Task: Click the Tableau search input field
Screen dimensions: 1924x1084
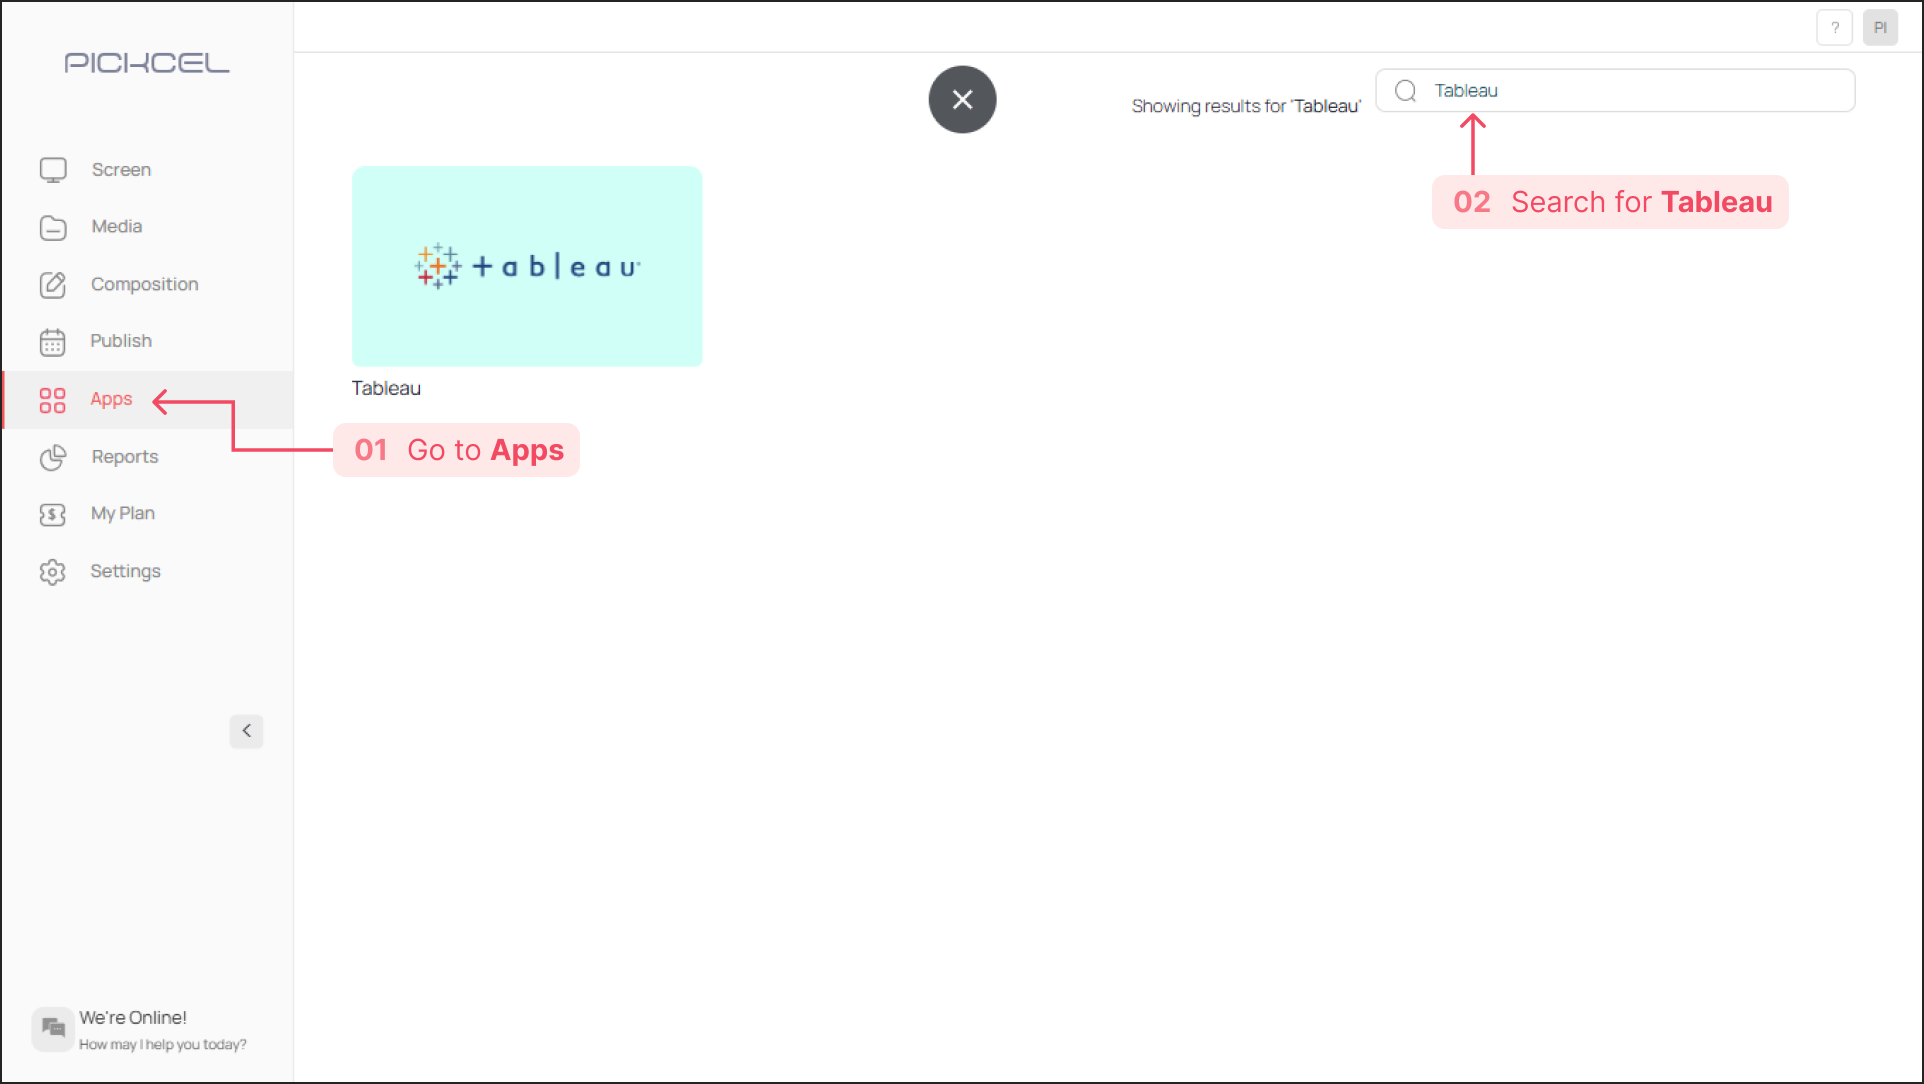Action: click(1615, 91)
